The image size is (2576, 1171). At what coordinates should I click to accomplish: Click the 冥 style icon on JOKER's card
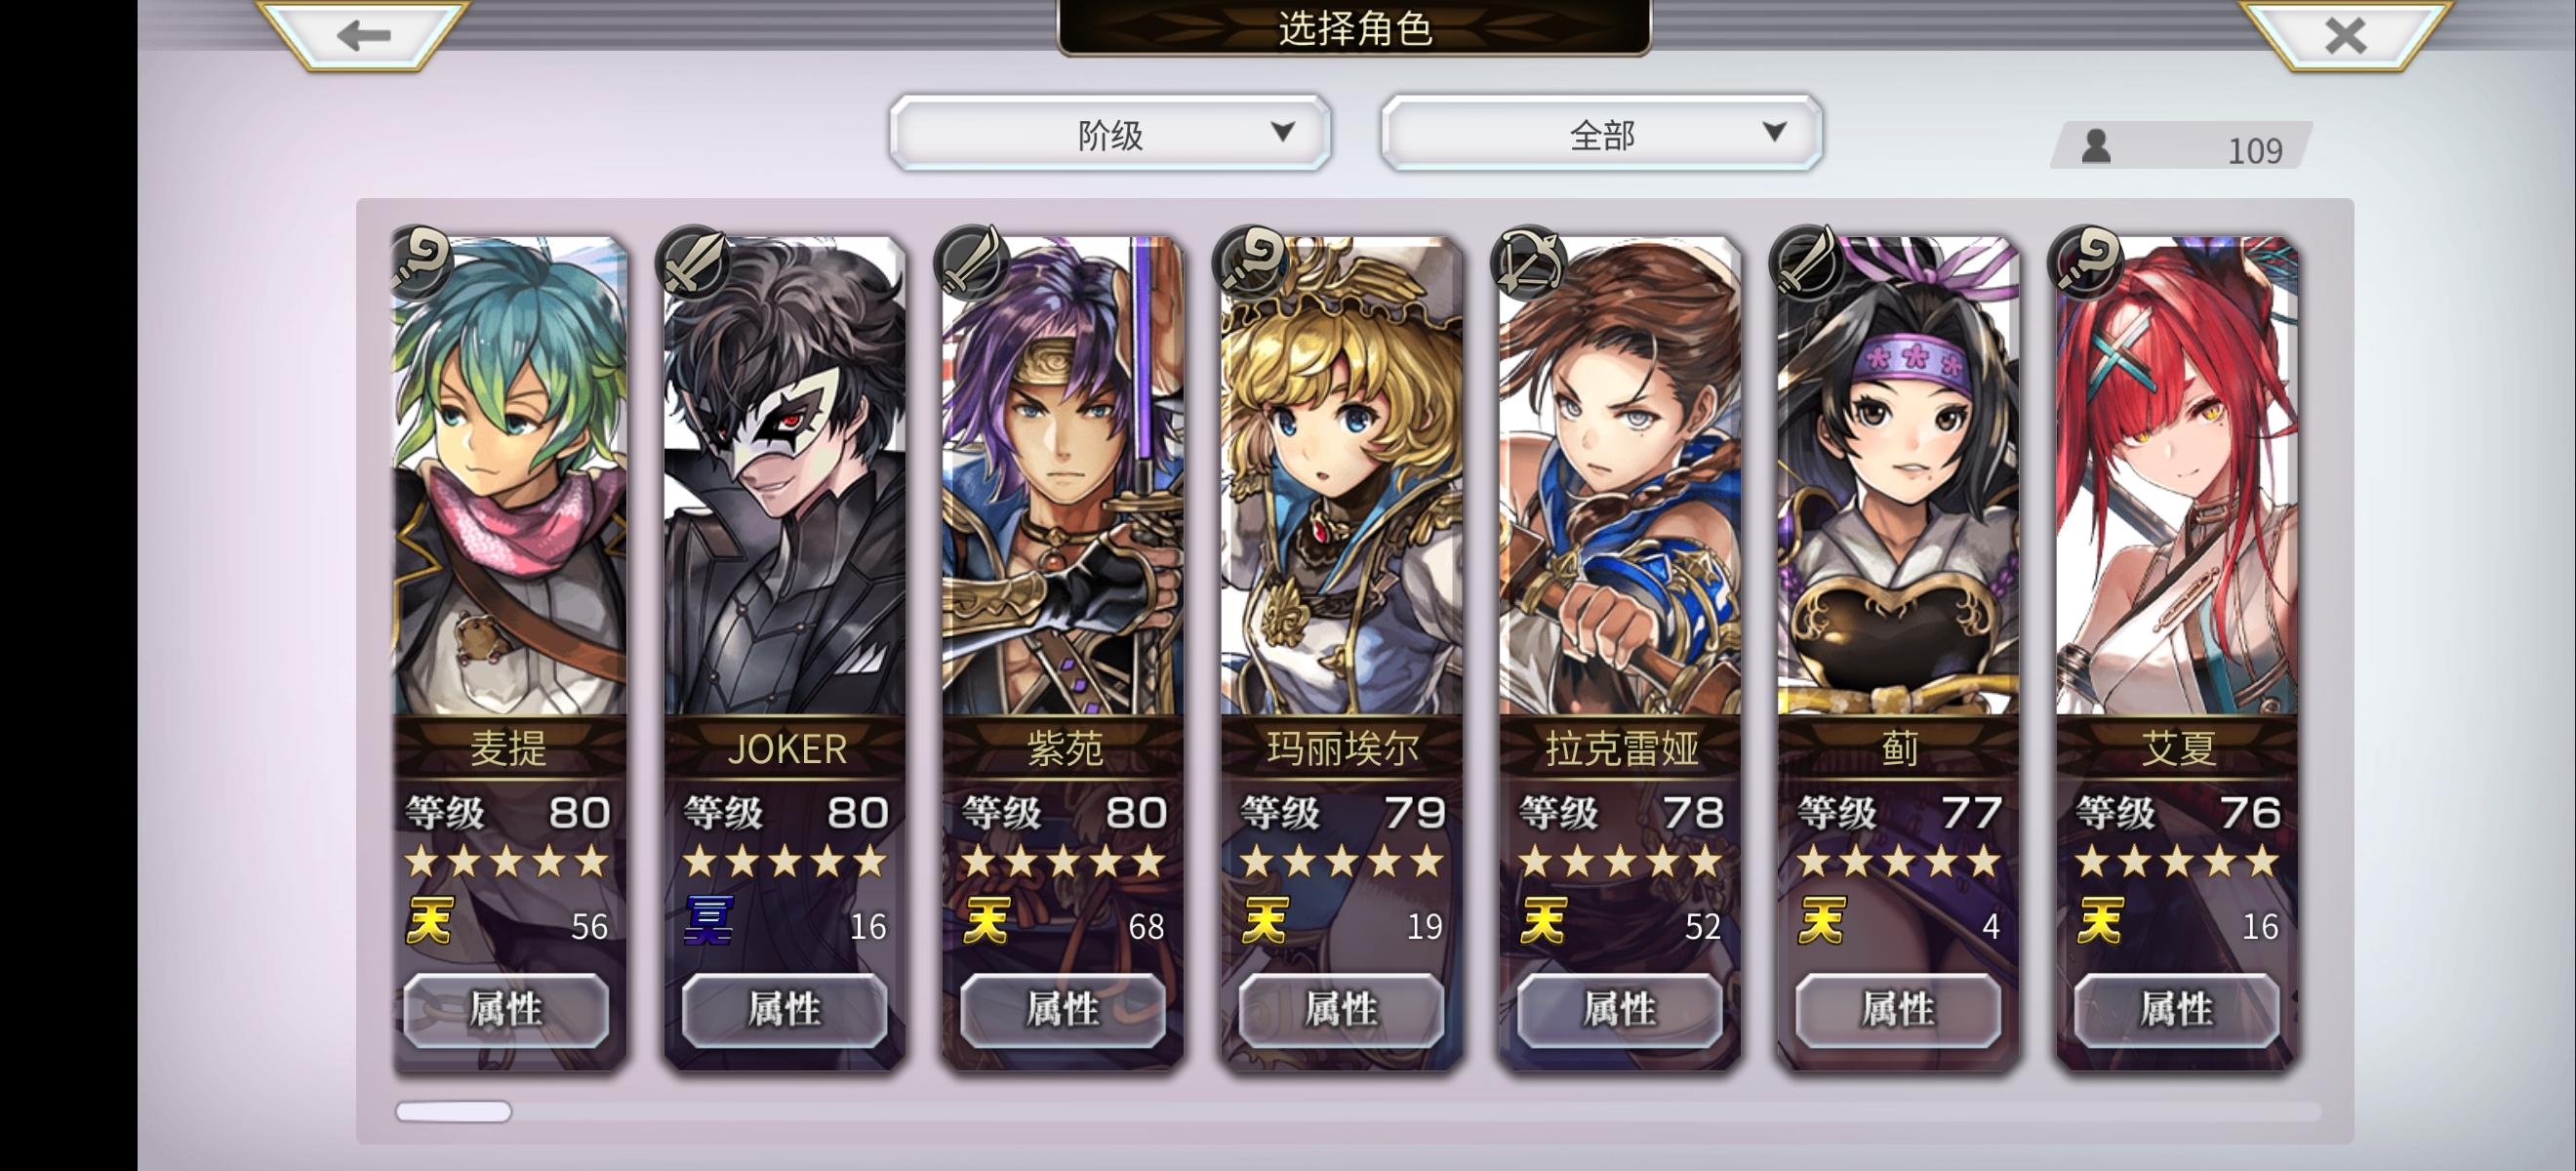[x=709, y=921]
